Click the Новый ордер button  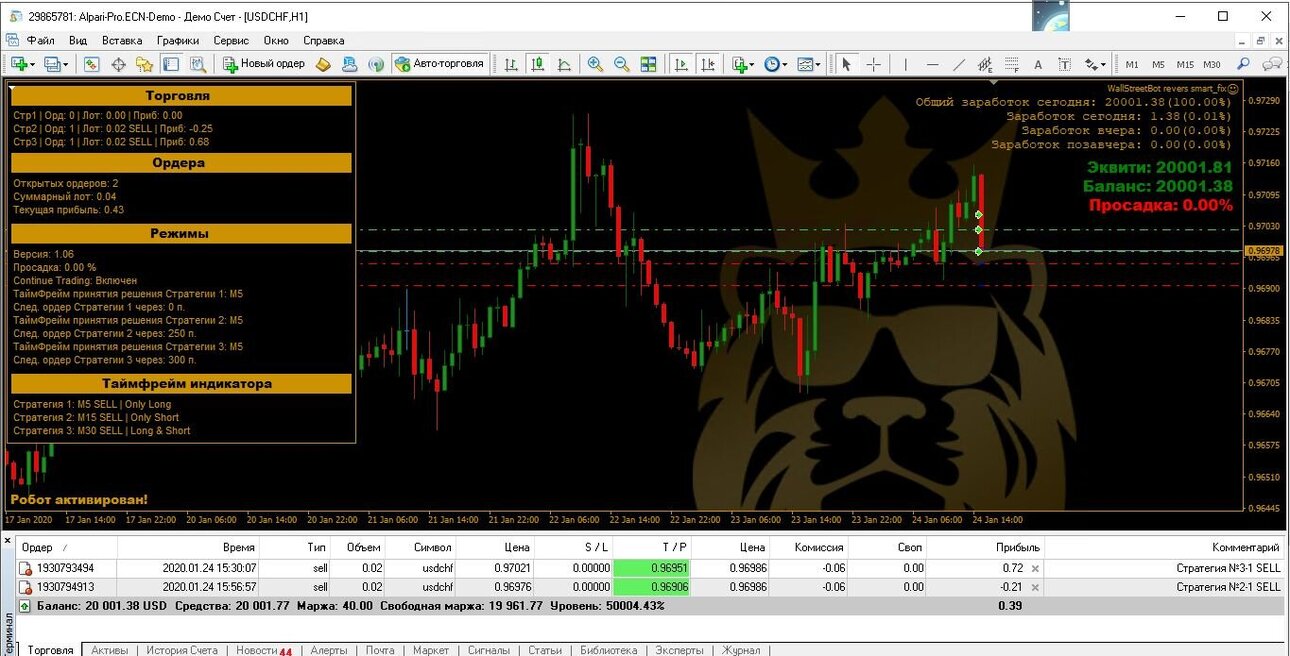click(x=263, y=64)
